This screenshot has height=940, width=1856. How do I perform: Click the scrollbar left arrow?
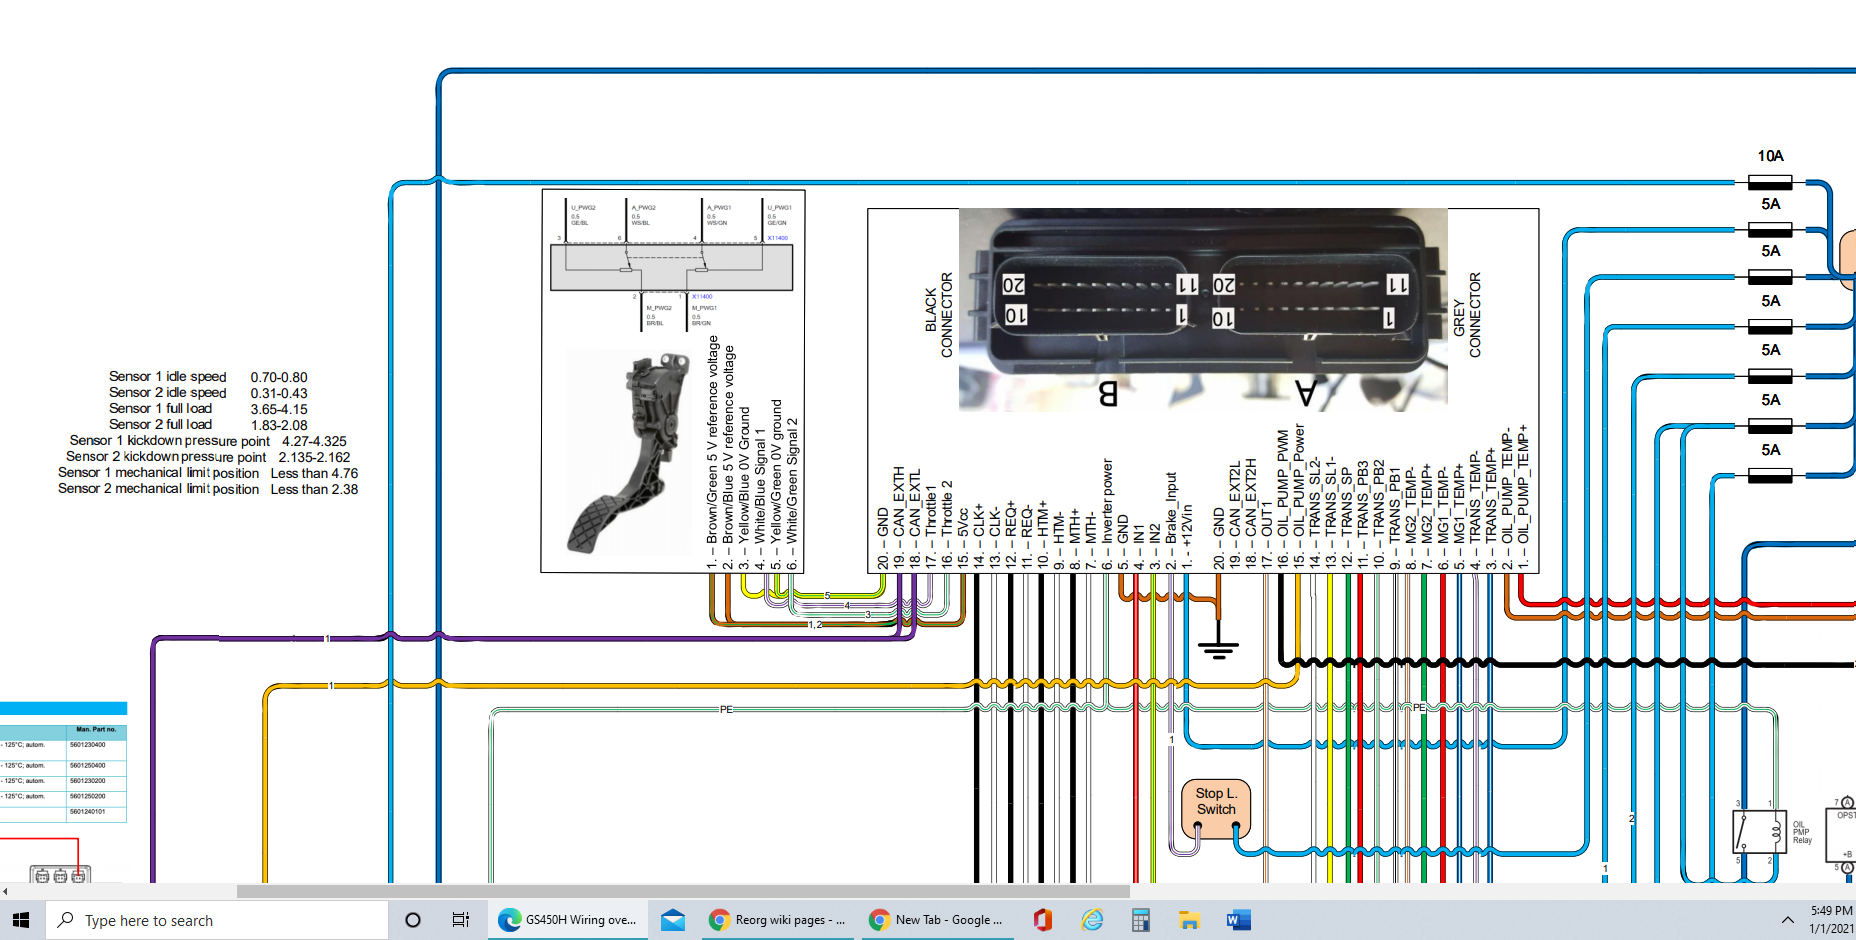tap(5, 891)
